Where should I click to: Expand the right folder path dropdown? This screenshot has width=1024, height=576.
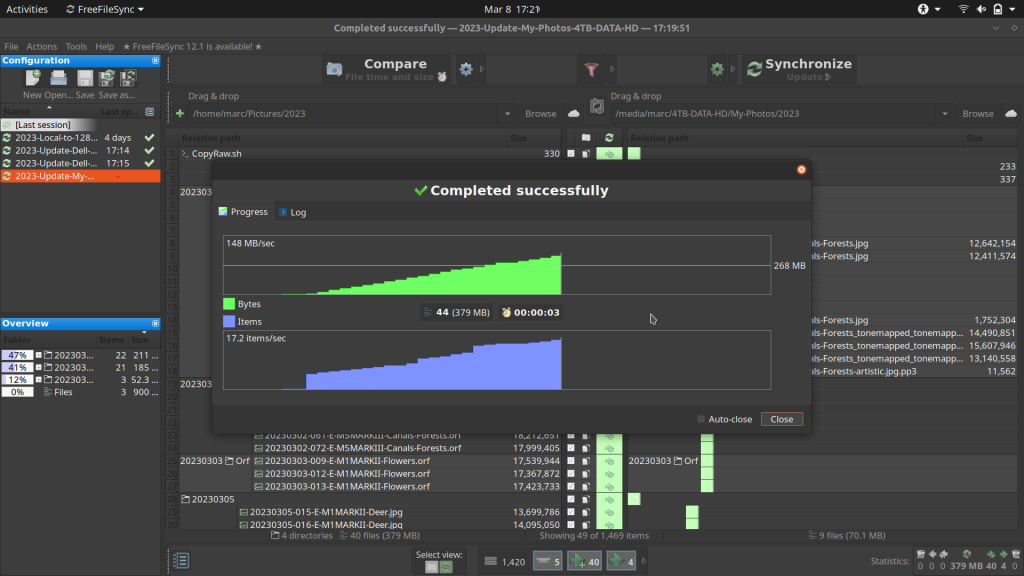[947, 114]
